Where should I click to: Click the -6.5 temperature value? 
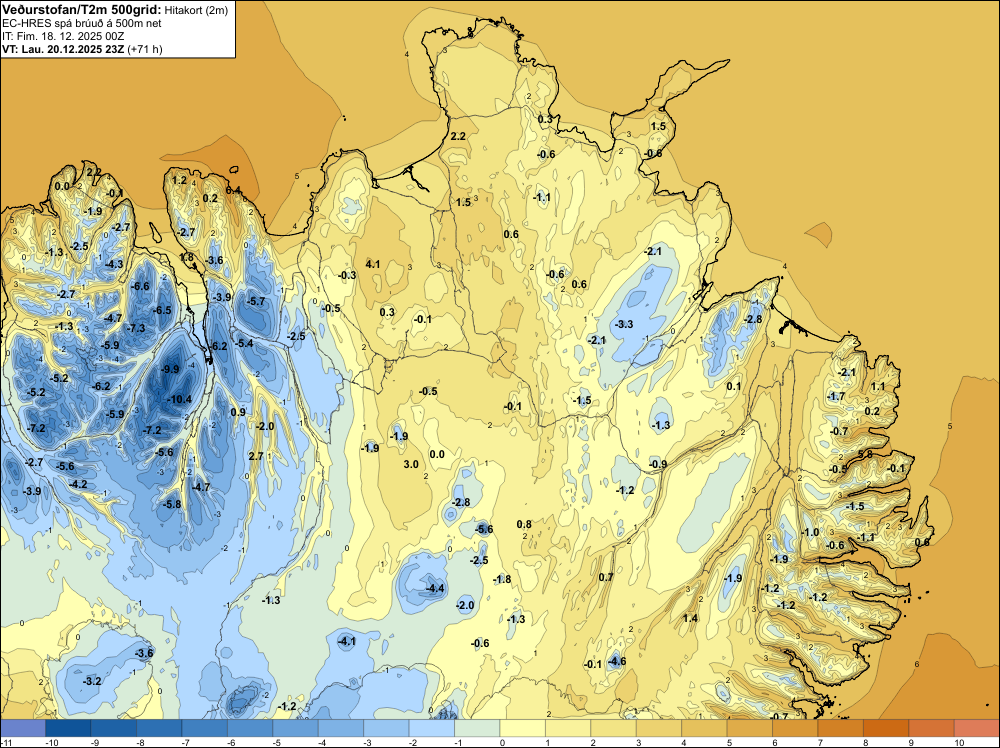pyautogui.click(x=162, y=310)
